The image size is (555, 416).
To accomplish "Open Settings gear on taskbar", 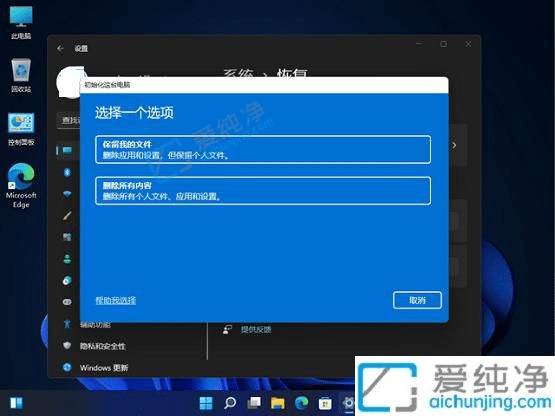I will click(x=348, y=403).
